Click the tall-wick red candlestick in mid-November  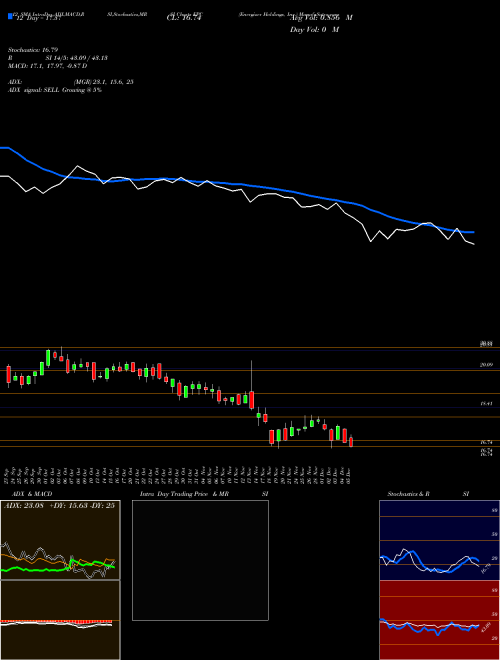click(x=252, y=399)
